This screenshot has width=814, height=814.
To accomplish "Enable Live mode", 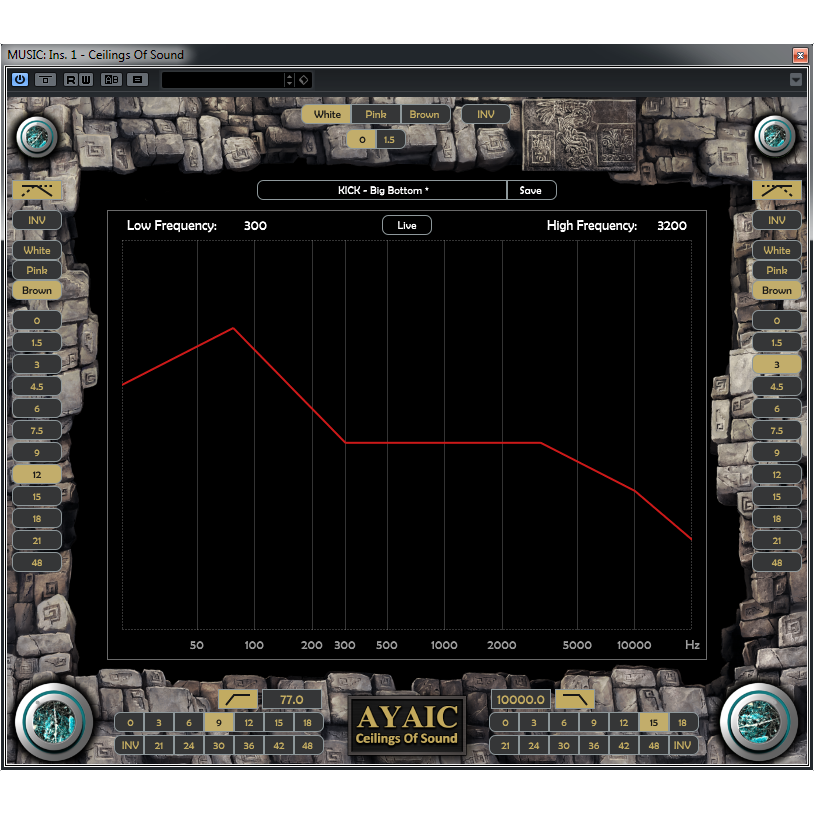I will coord(406,225).
